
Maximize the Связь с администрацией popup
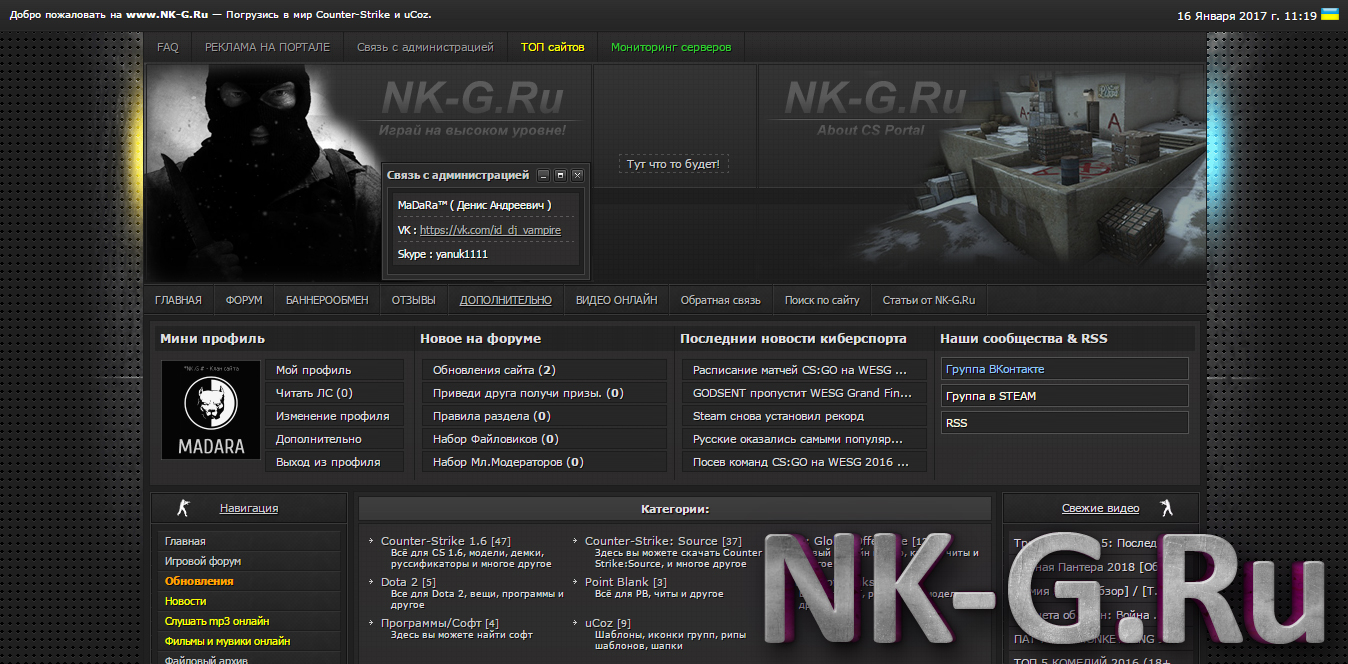(561, 175)
